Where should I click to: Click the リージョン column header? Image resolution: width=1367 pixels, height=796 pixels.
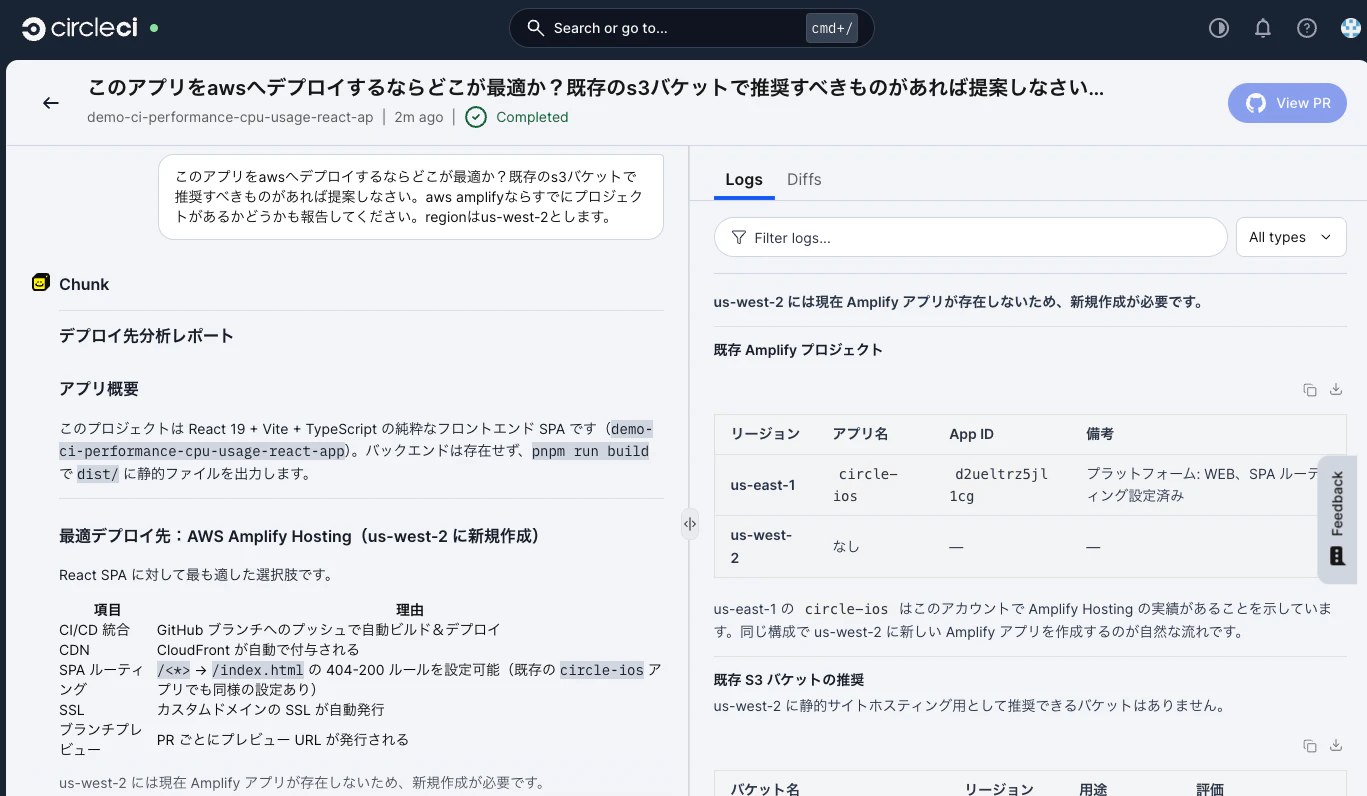[765, 434]
